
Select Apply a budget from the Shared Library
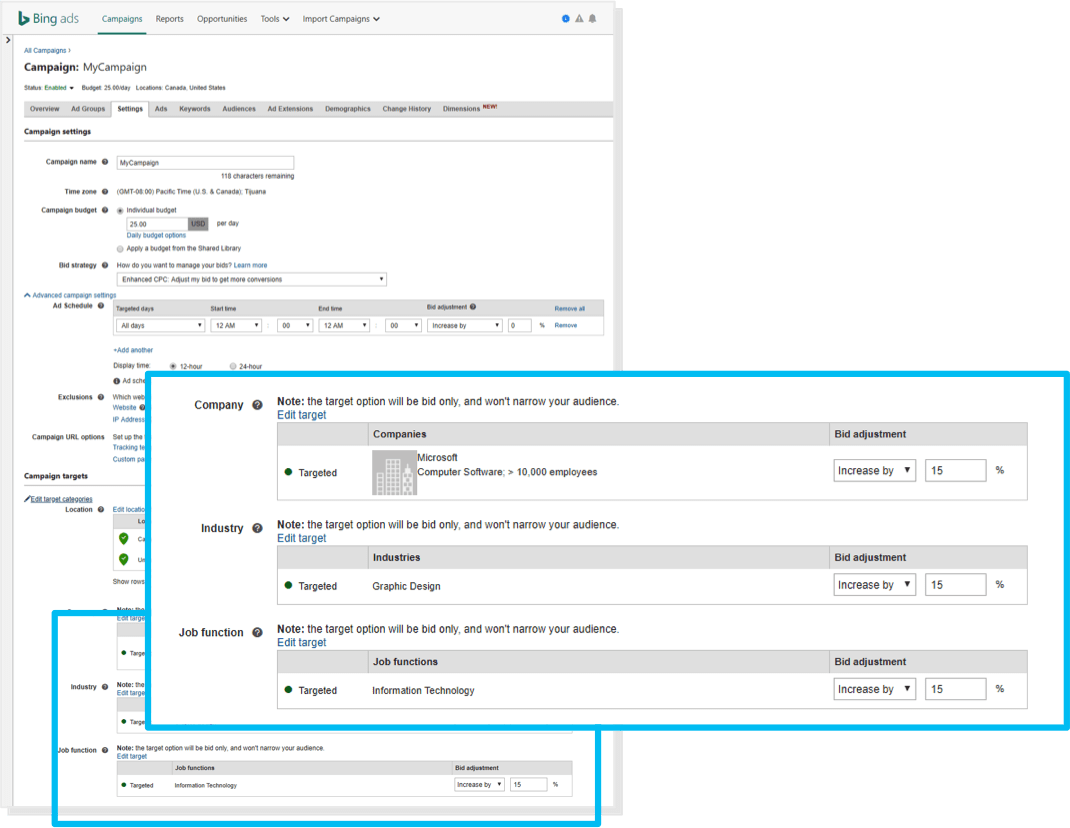120,248
